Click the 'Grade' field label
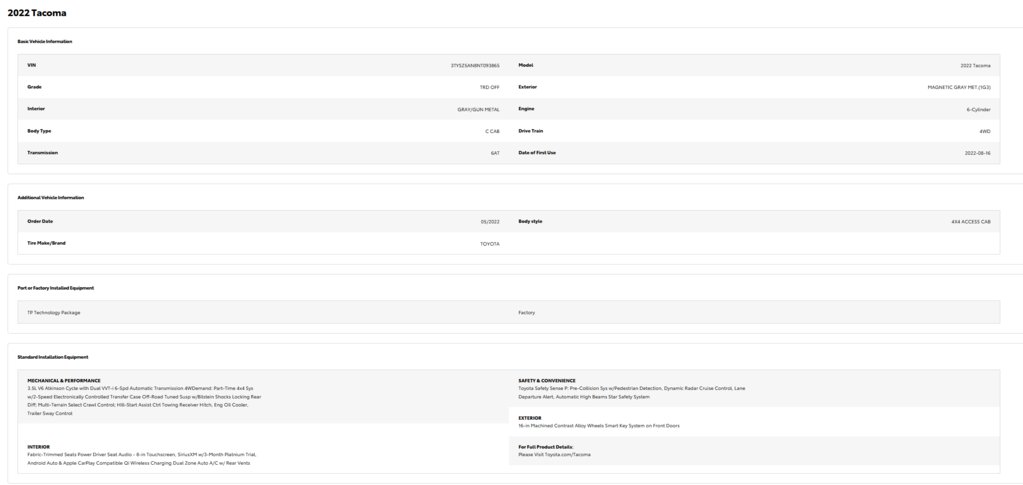The image size is (1023, 485). [35, 87]
